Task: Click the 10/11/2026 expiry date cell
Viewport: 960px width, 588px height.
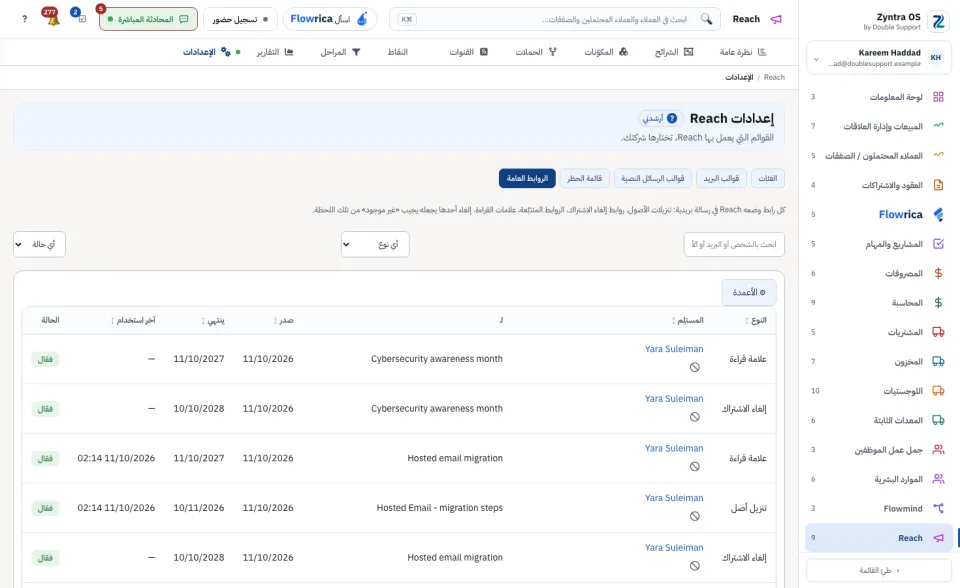Action: tap(198, 508)
